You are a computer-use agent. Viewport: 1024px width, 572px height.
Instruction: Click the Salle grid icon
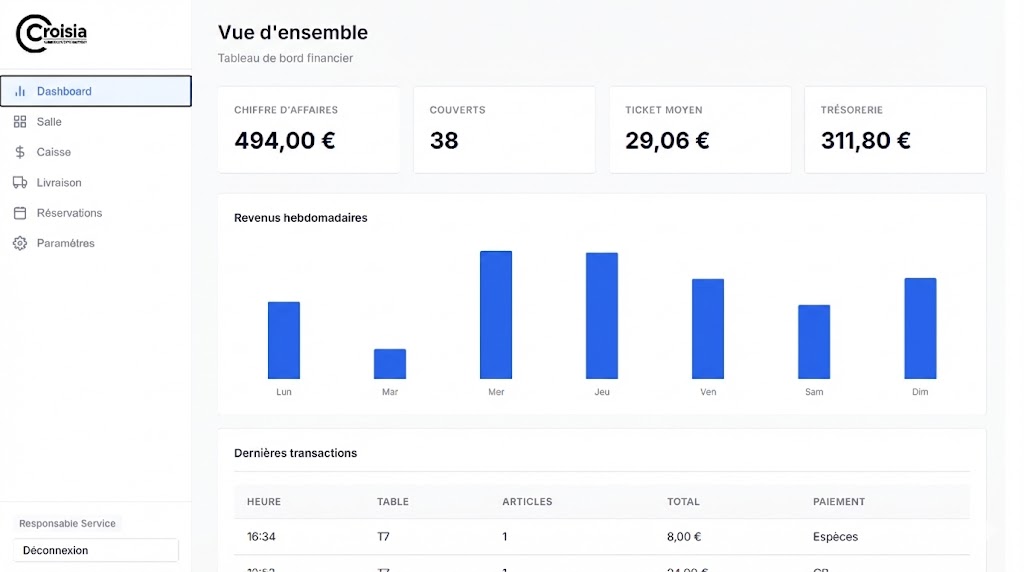point(20,121)
